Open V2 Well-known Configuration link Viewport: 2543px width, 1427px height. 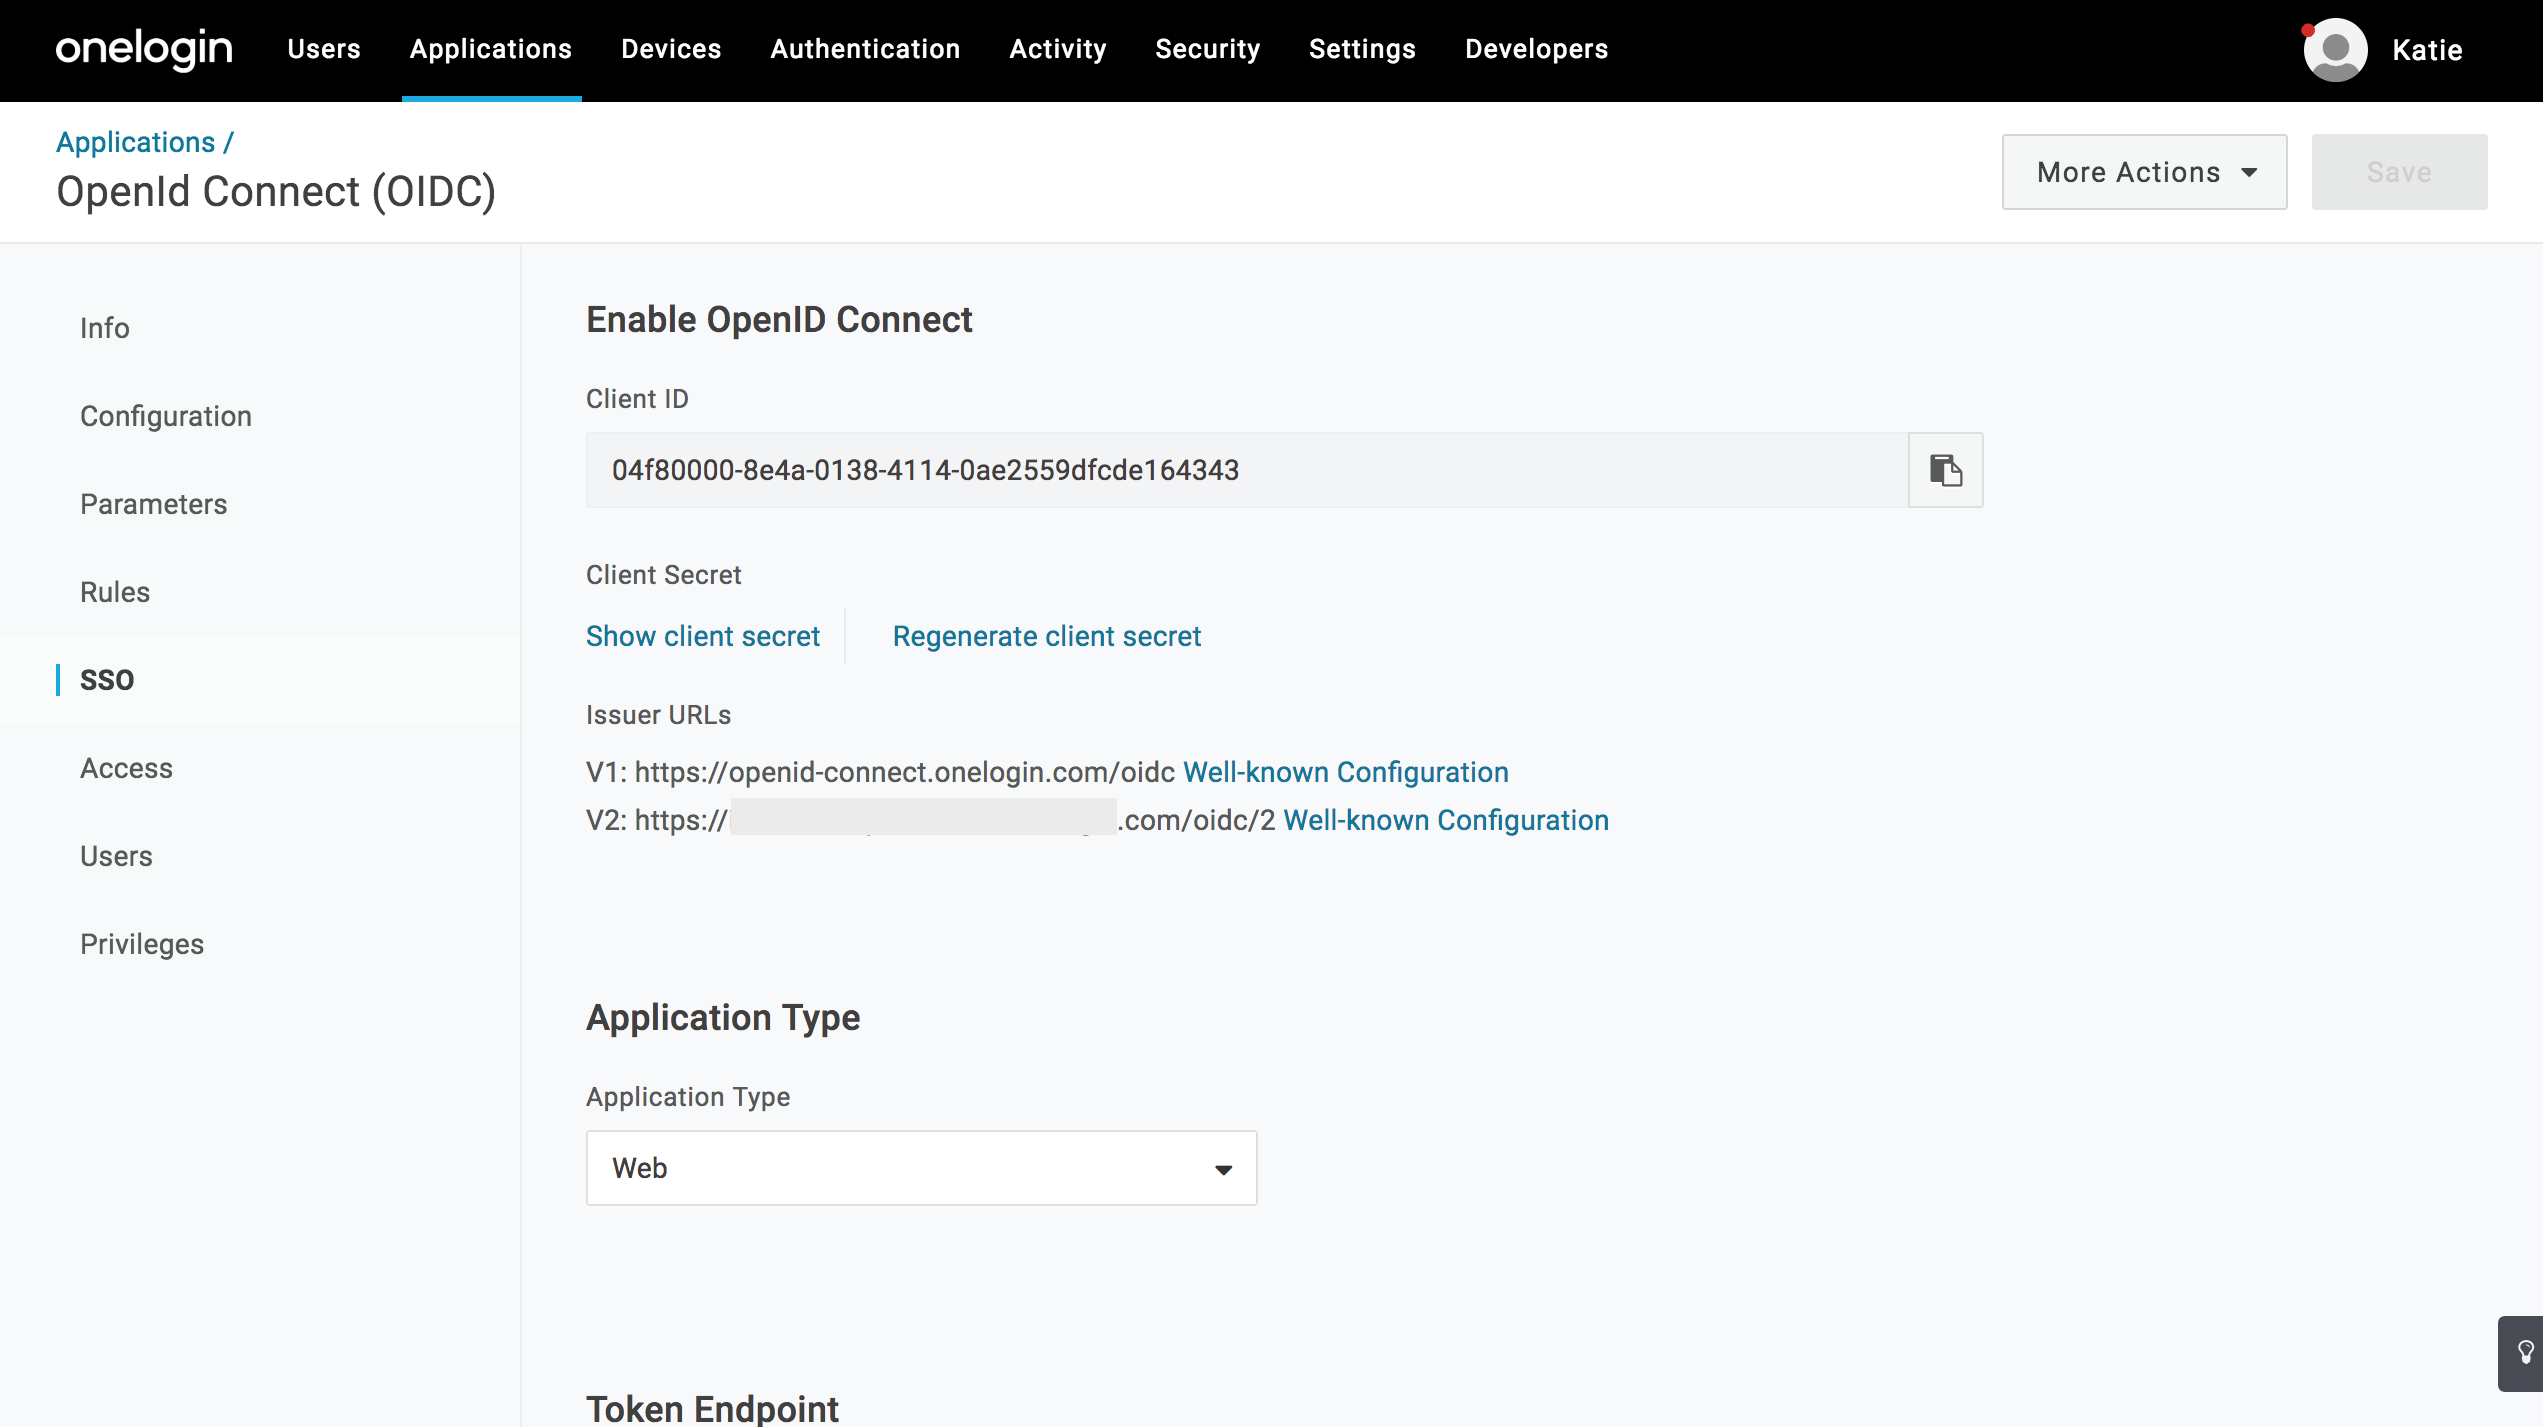tap(1445, 820)
